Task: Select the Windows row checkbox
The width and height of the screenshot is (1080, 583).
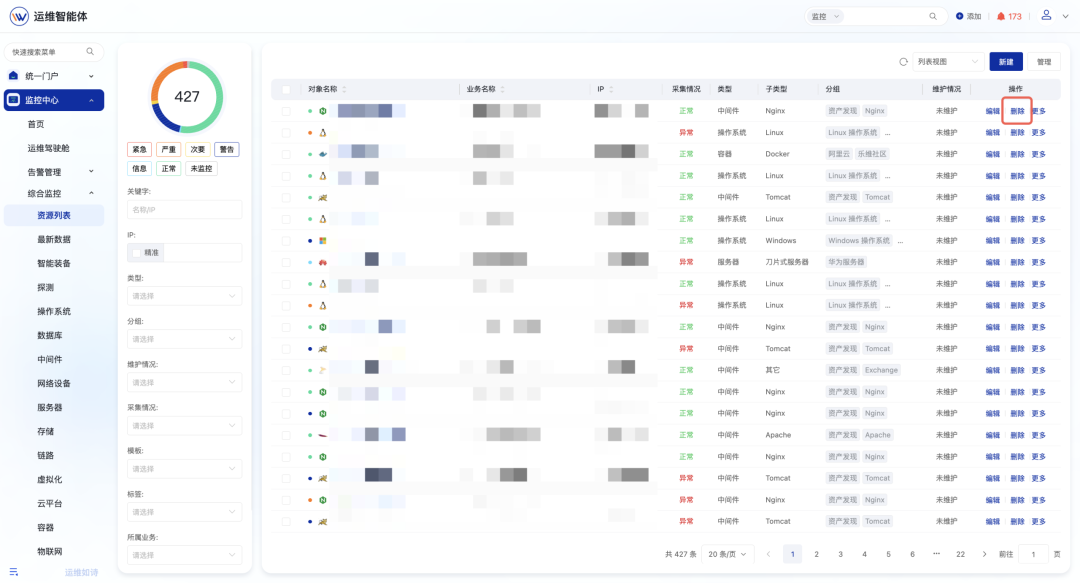Action: click(x=286, y=241)
